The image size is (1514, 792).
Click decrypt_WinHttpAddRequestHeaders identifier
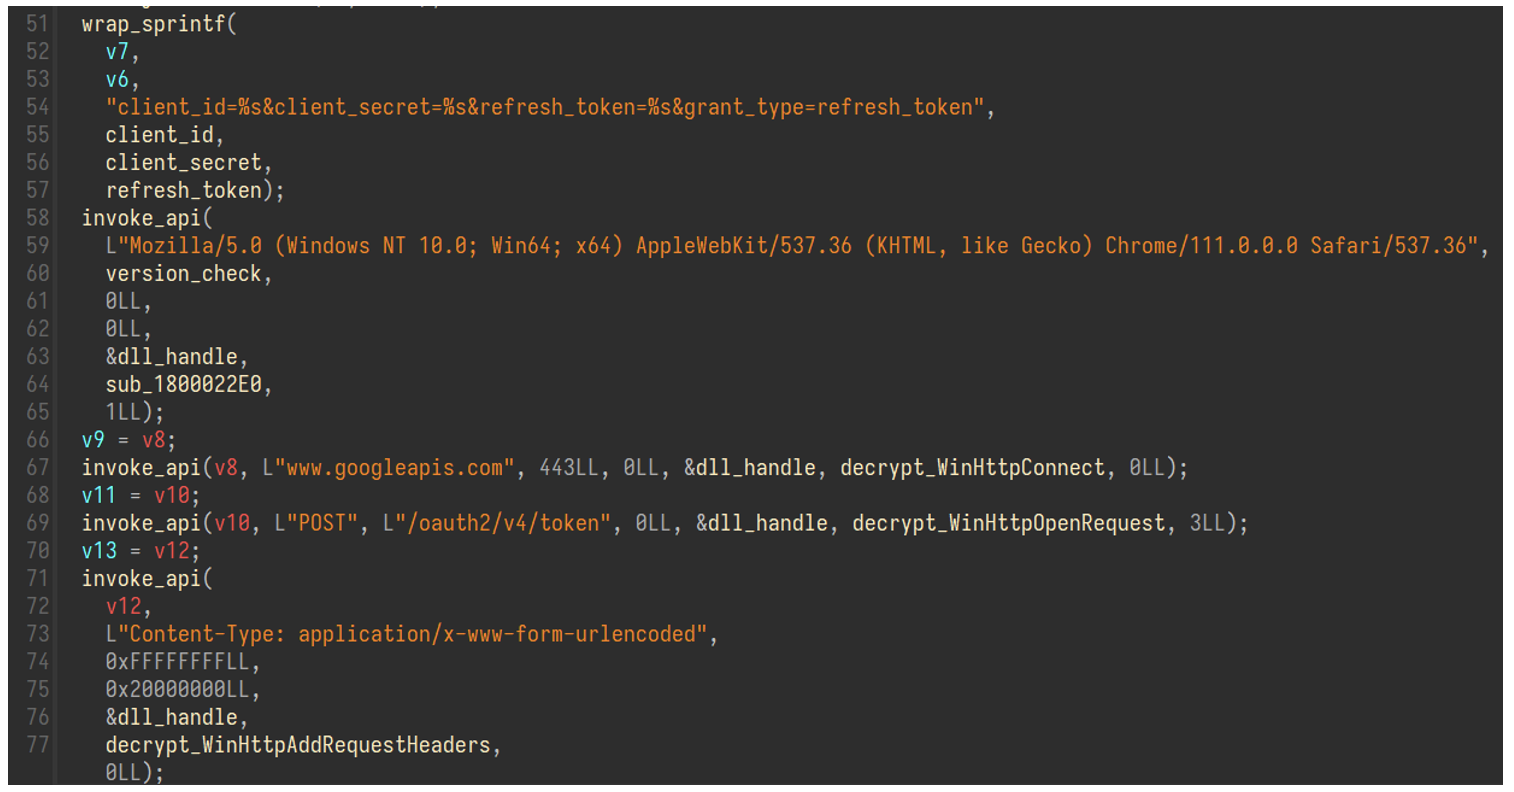tap(298, 745)
